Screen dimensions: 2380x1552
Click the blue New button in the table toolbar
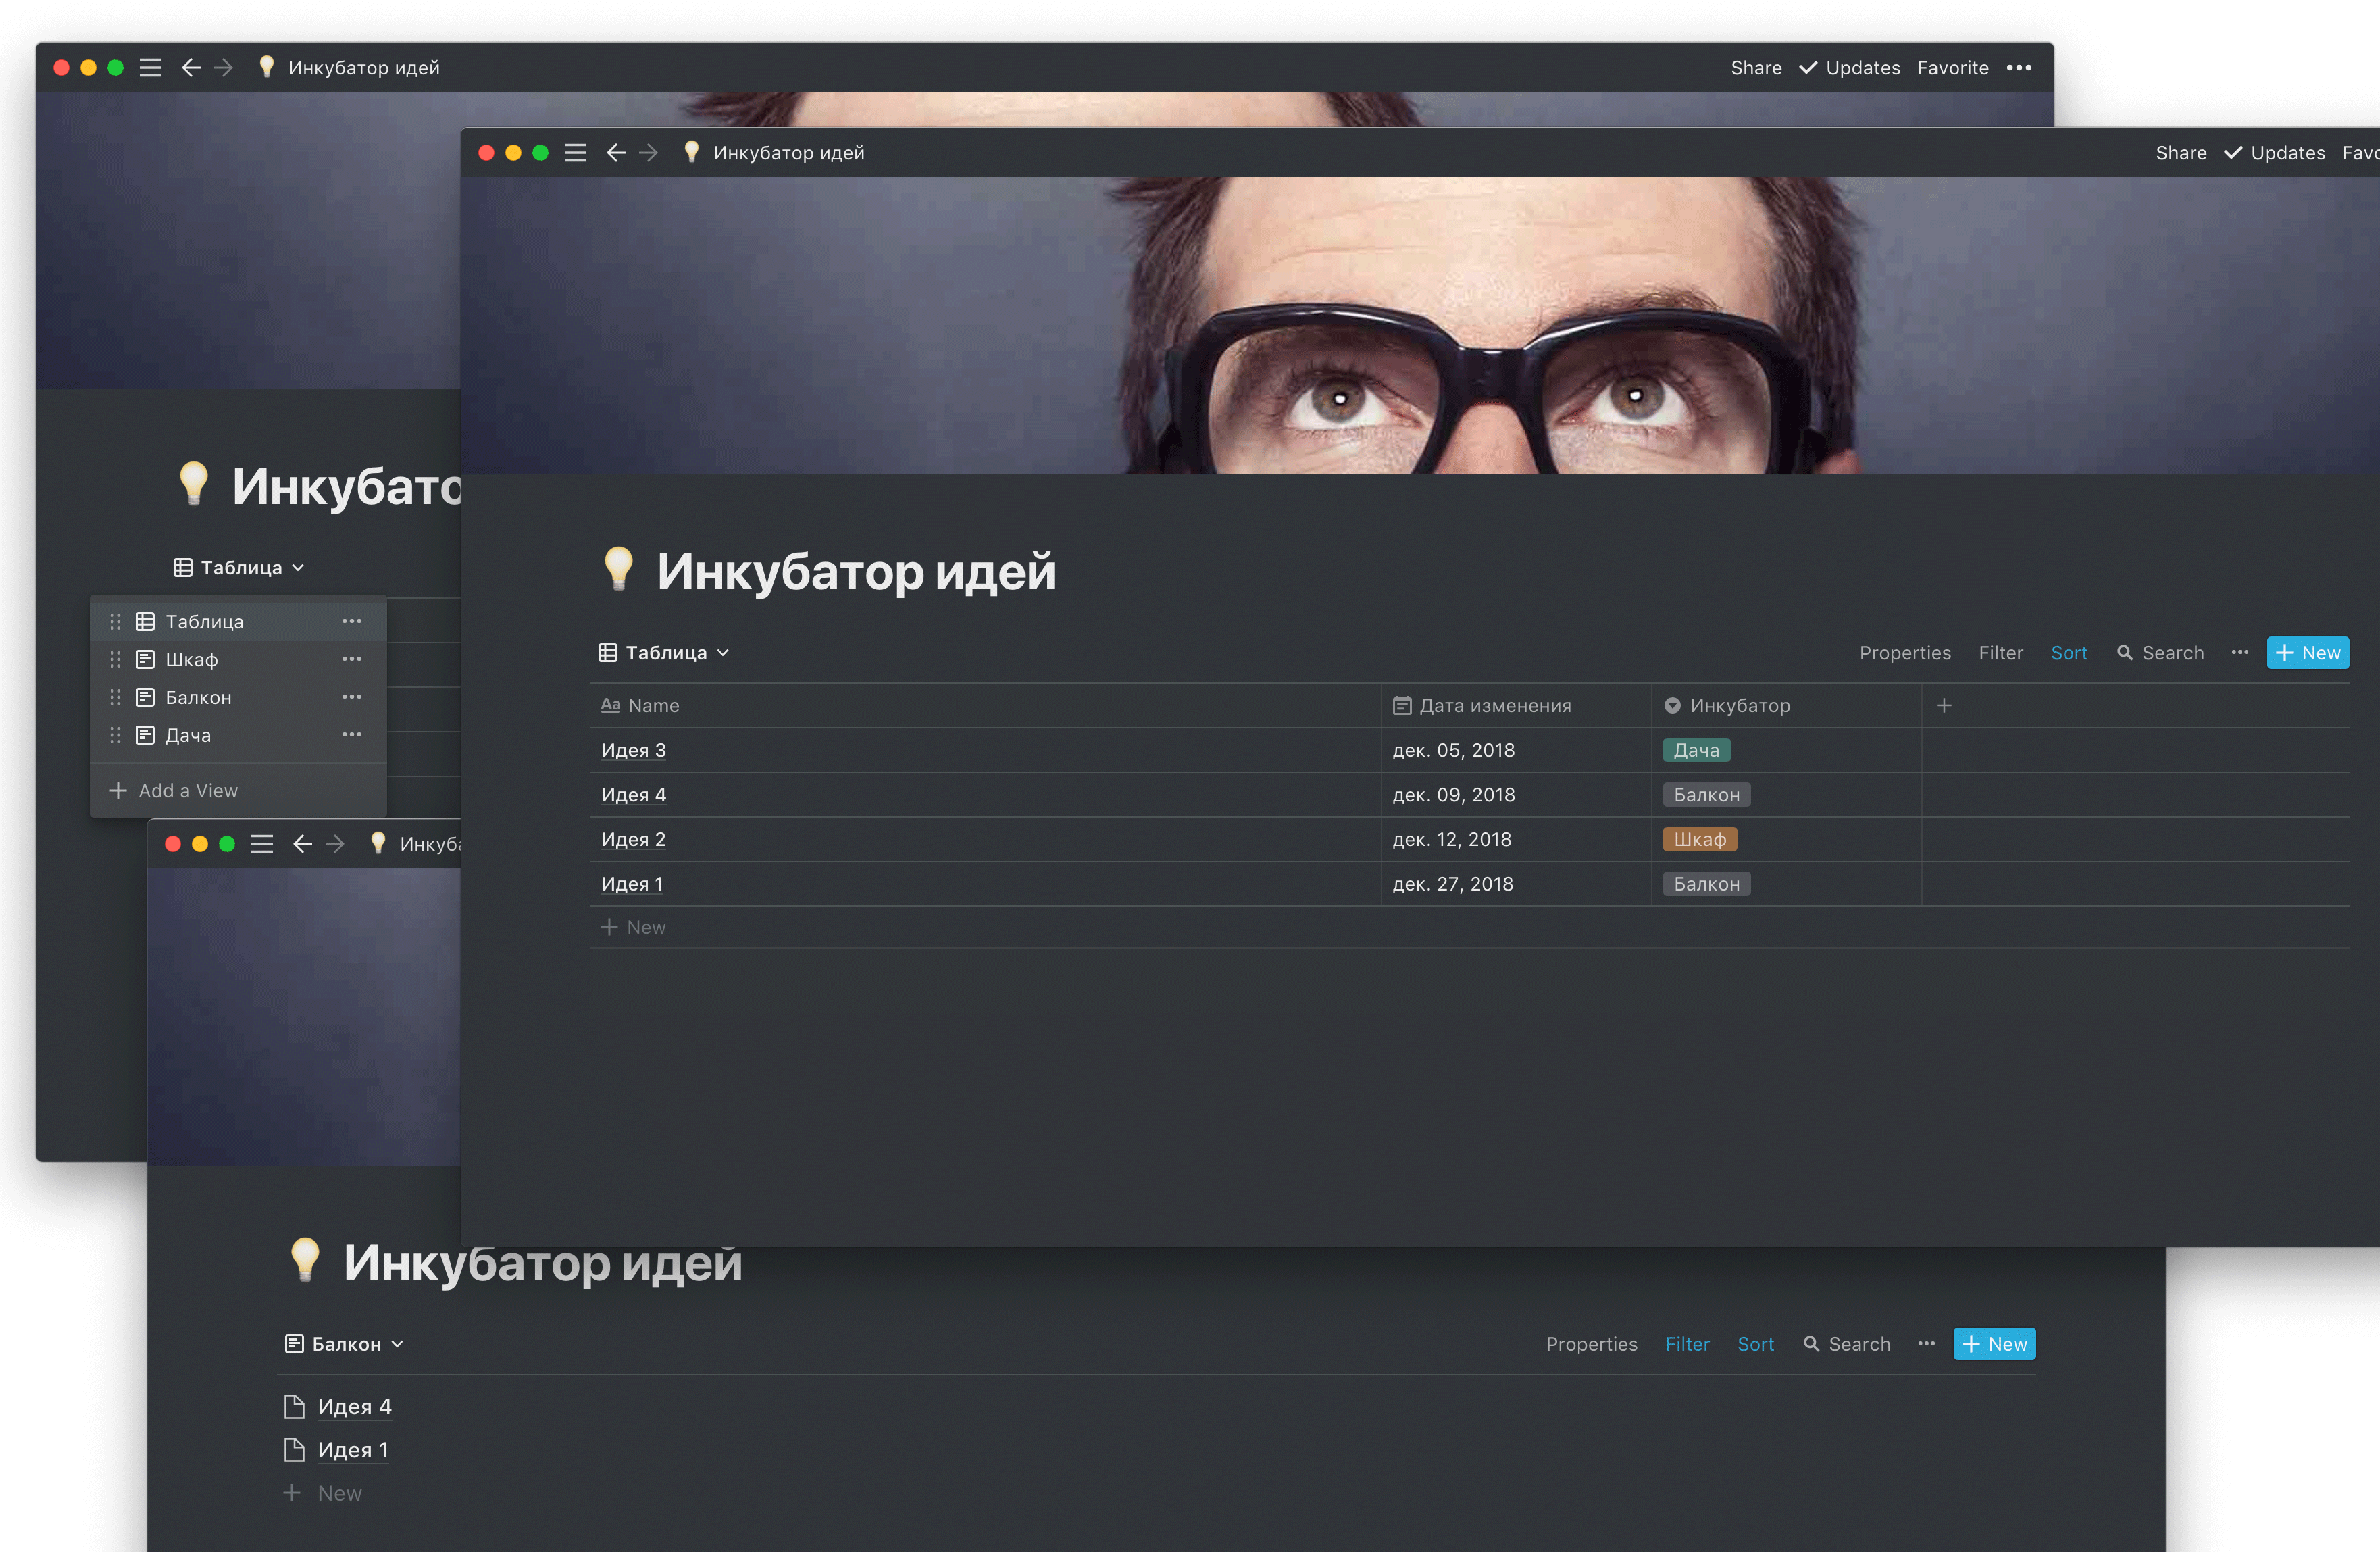click(2307, 653)
